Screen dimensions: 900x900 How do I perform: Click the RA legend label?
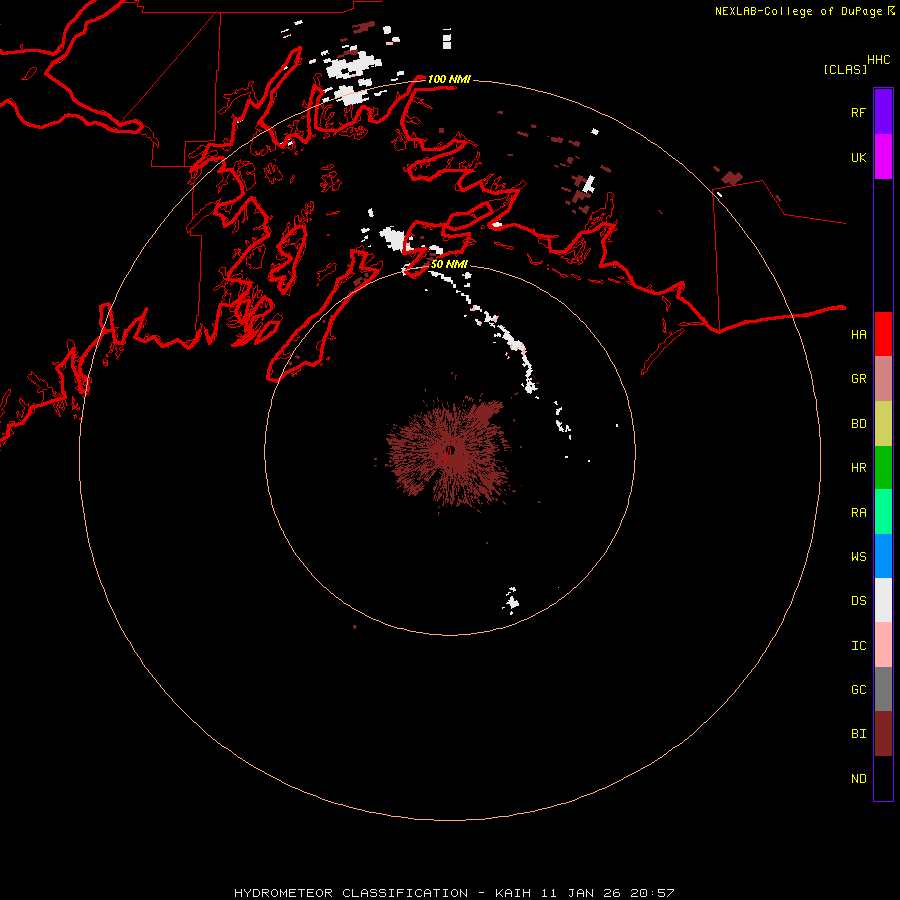[x=858, y=513]
